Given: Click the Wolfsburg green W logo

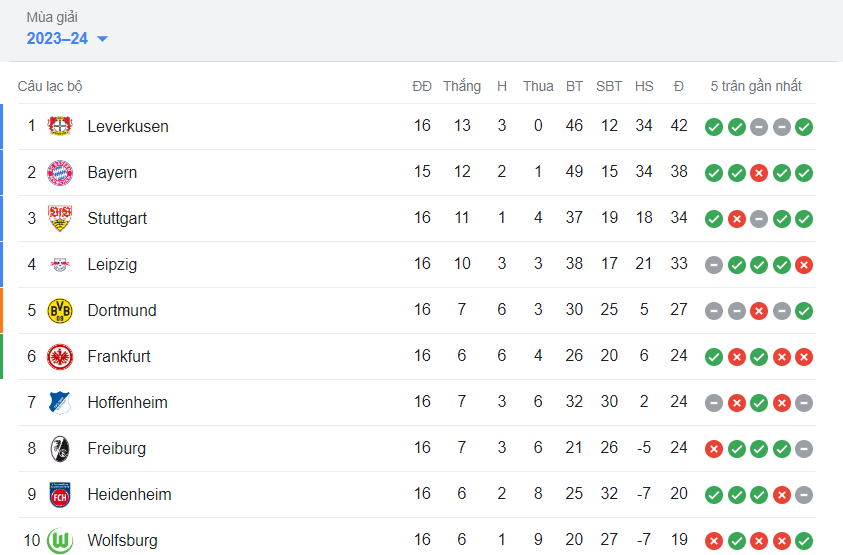Looking at the screenshot, I should [x=60, y=540].
